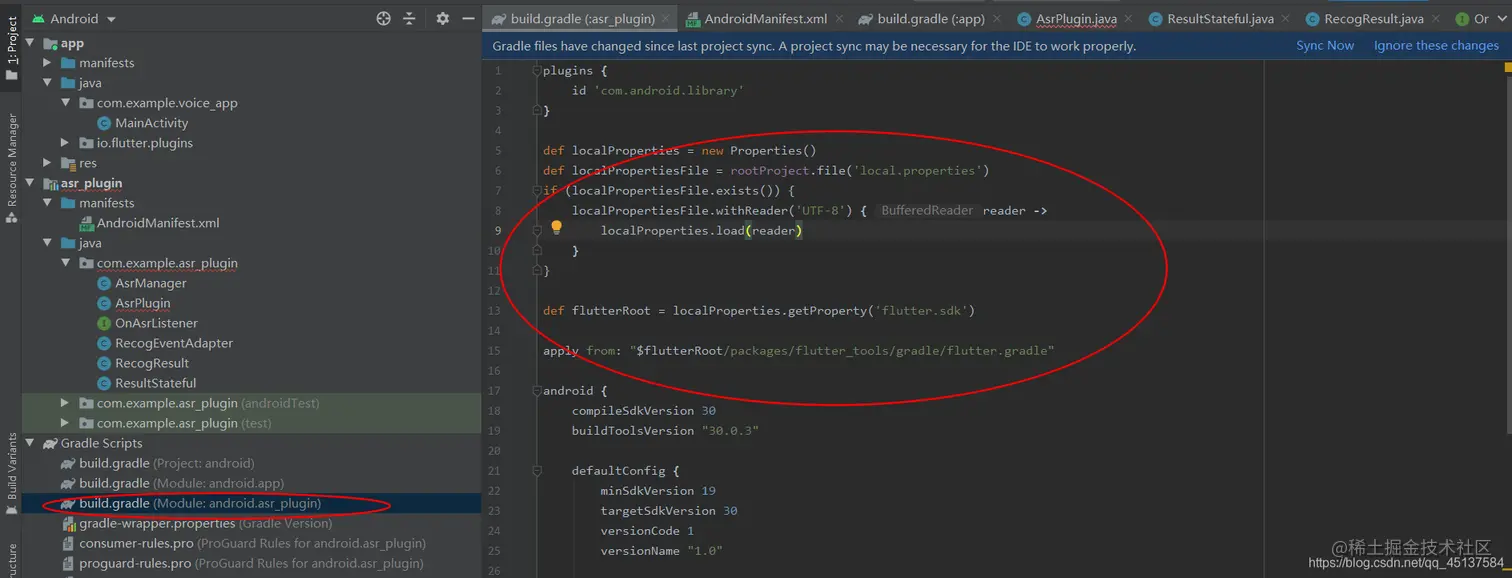Fold the android block at line 17
Image resolution: width=1512 pixels, height=578 pixels.
pos(536,390)
